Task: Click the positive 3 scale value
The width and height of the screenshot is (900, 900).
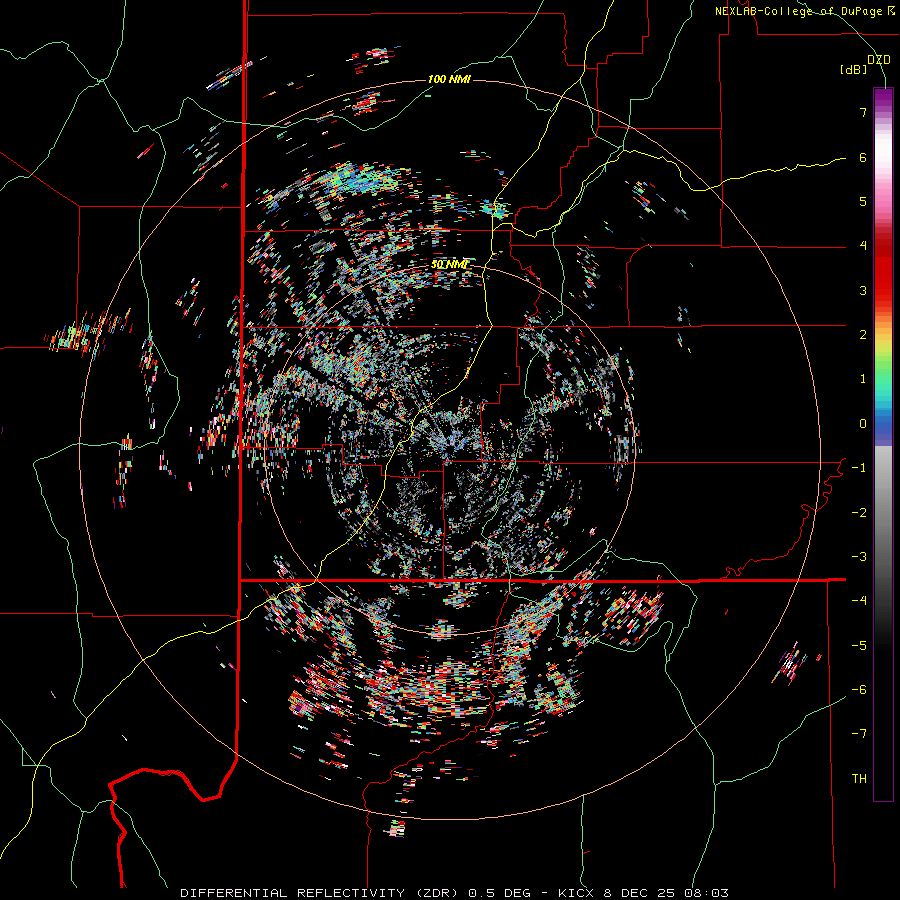Action: tap(863, 290)
